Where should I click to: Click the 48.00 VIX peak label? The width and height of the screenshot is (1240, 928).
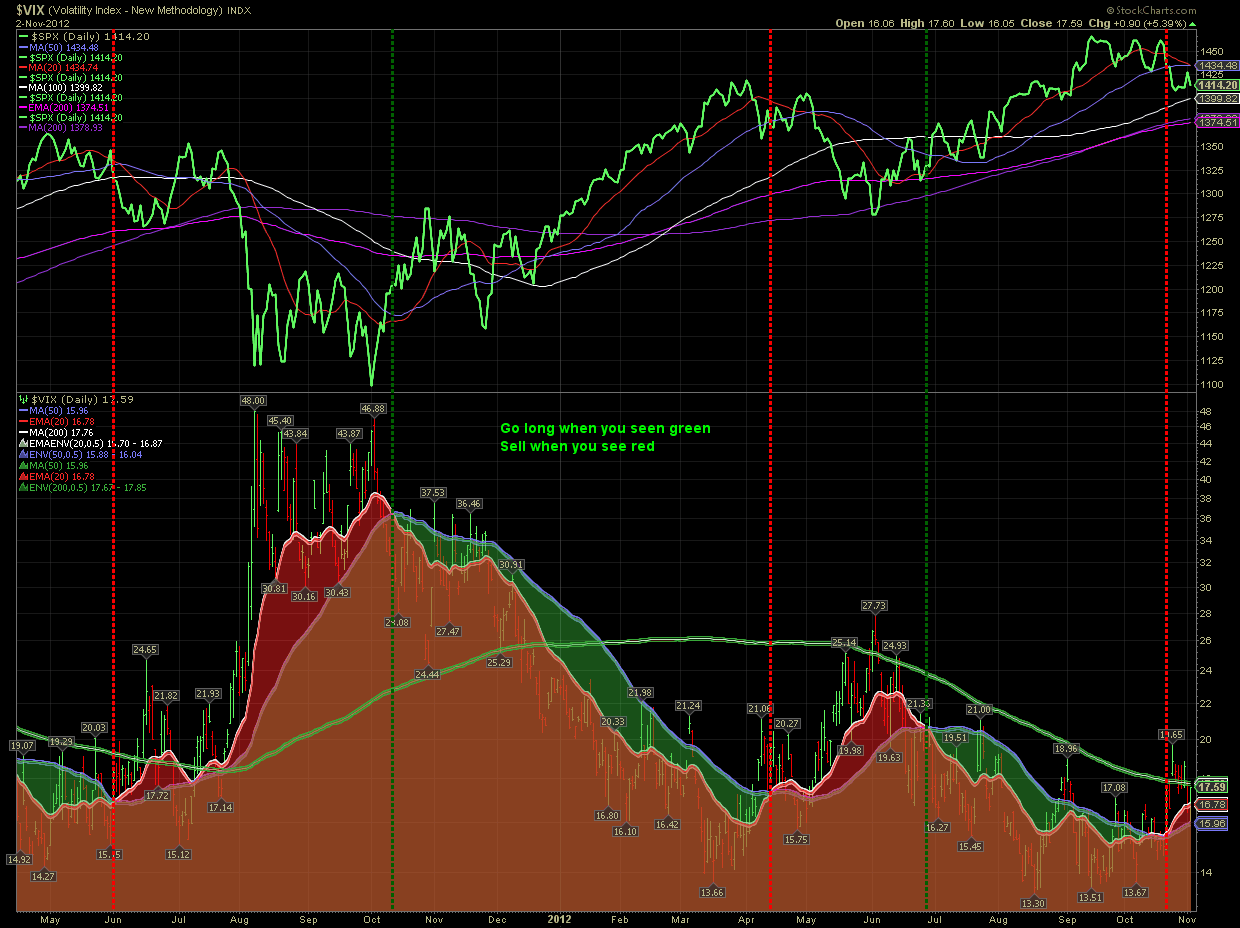(253, 400)
